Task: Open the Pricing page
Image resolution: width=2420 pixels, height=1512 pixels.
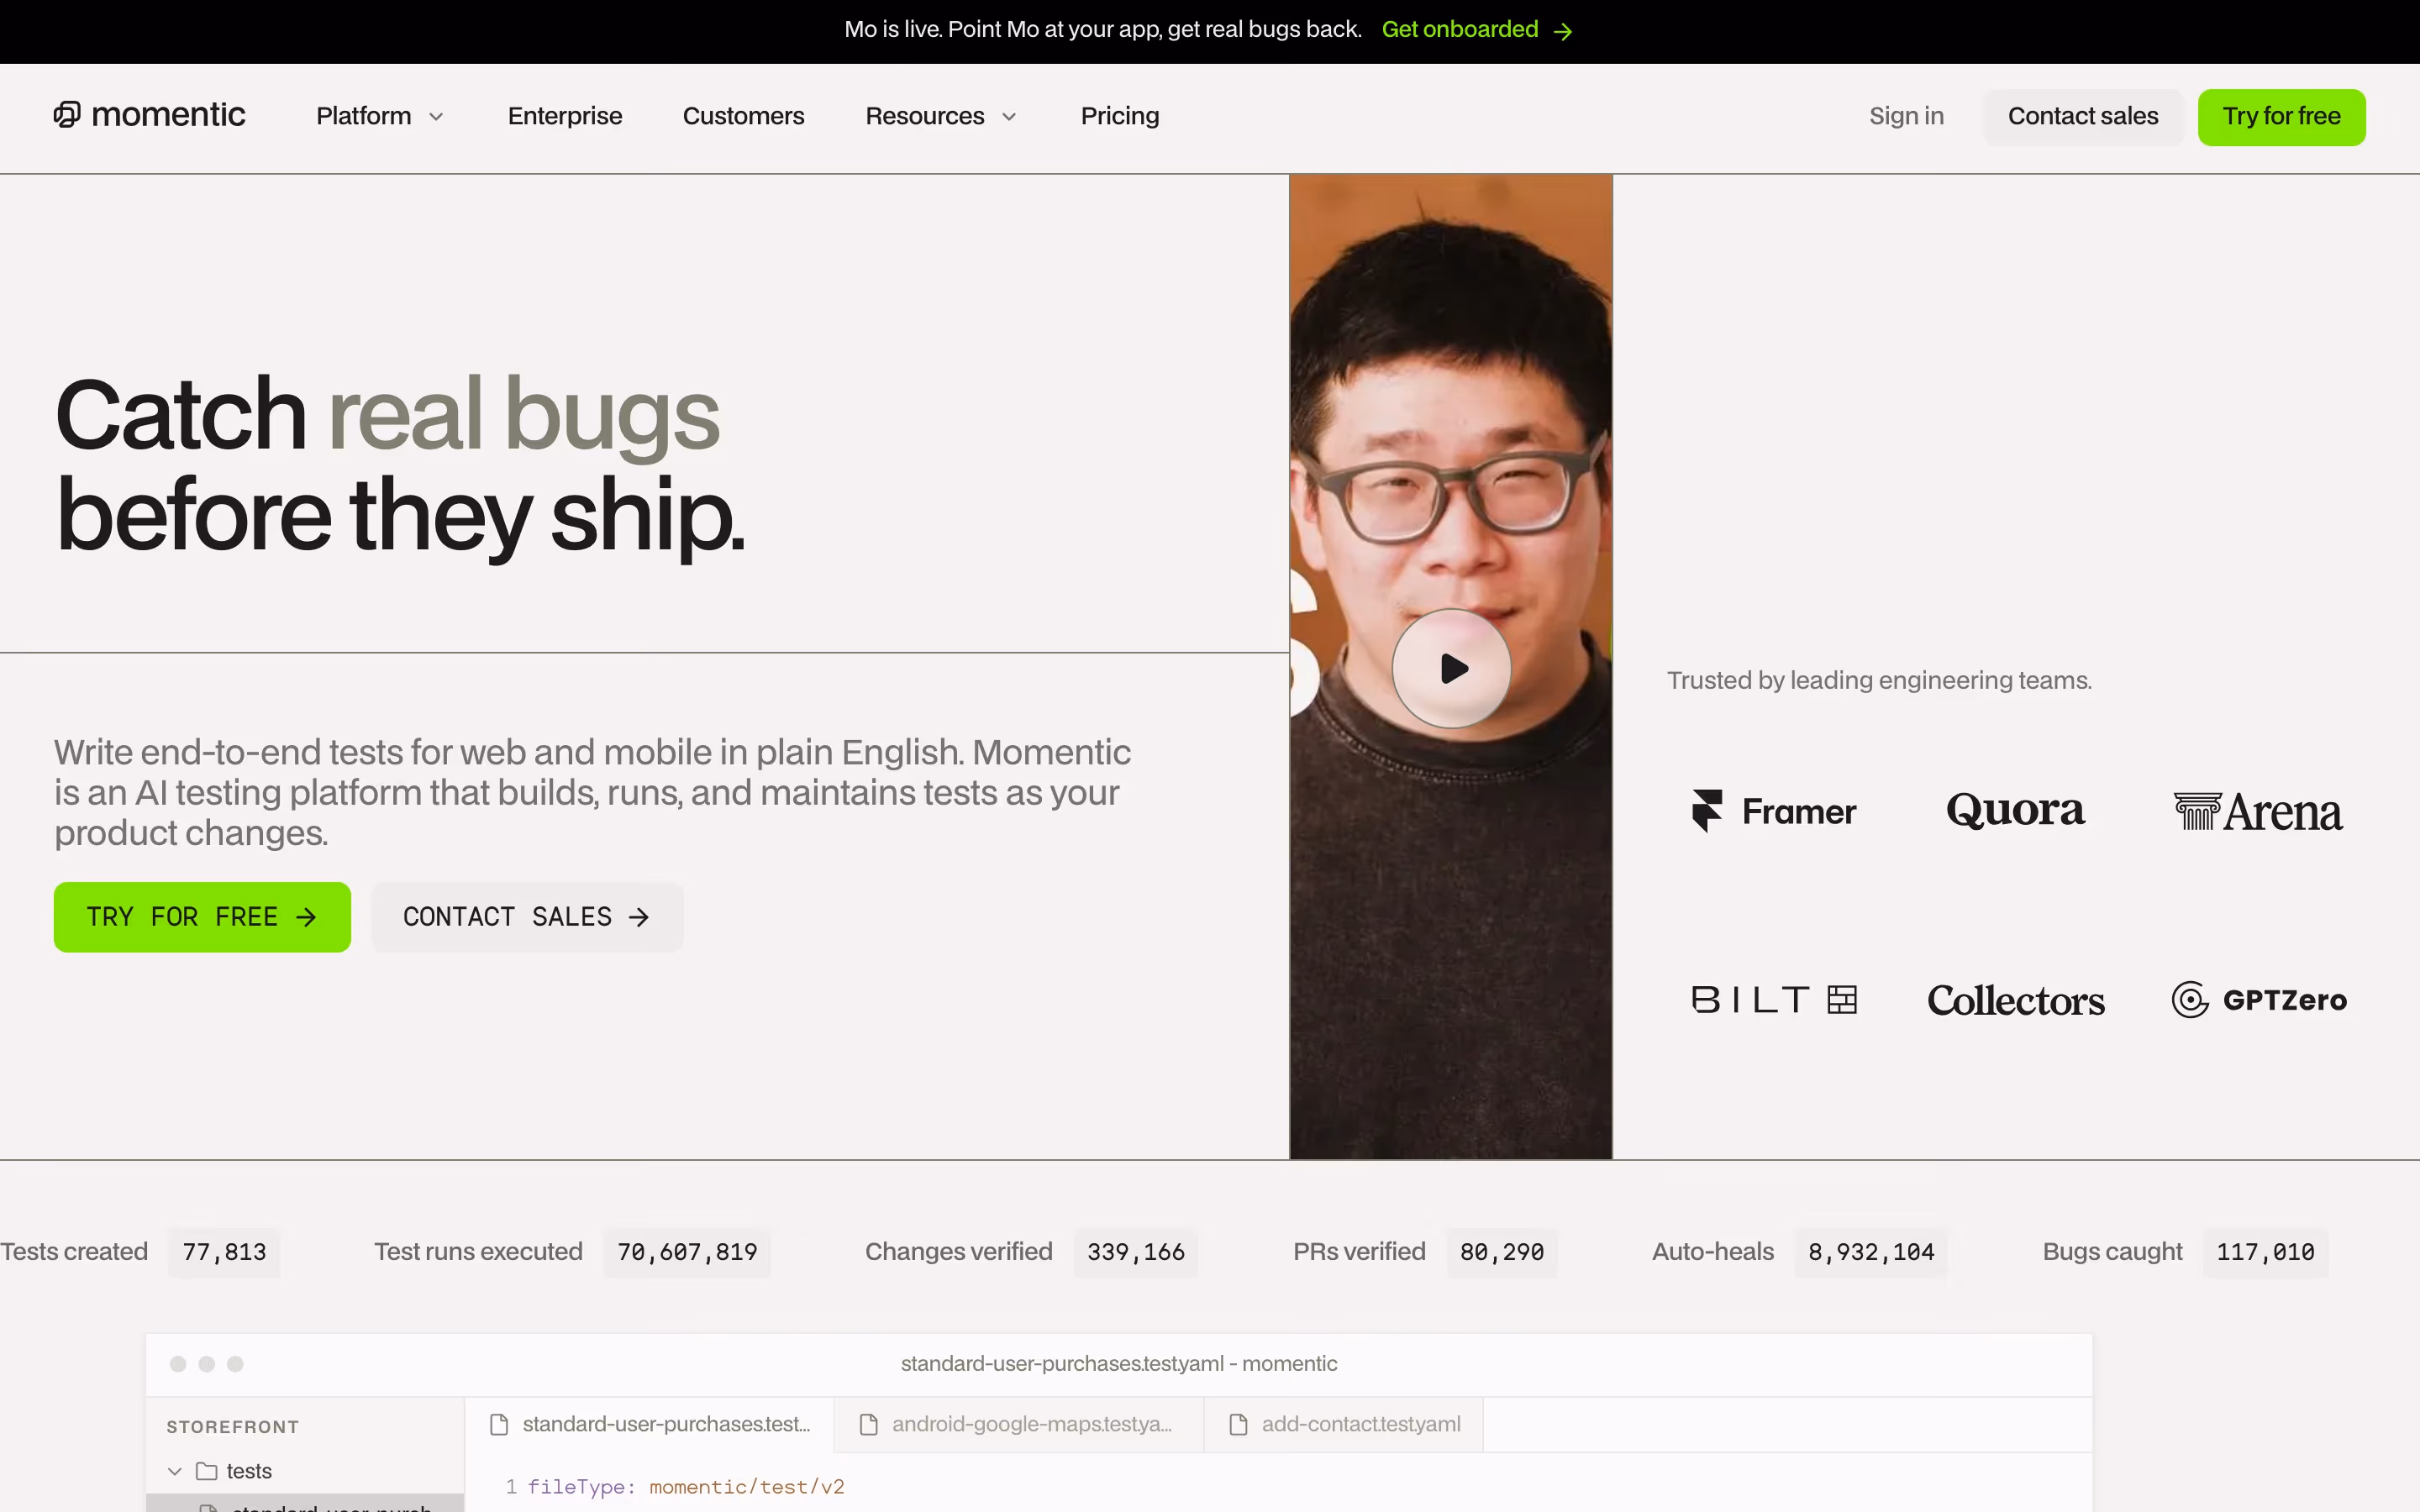Action: click(x=1120, y=116)
